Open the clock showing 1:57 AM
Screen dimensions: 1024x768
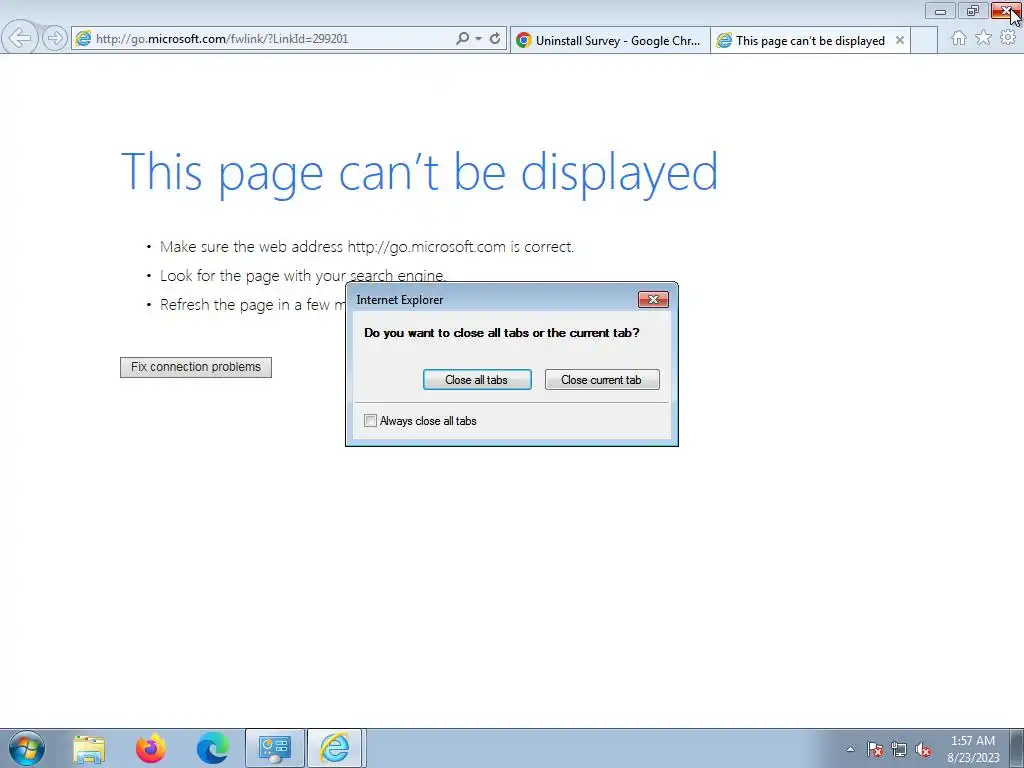pyautogui.click(x=973, y=749)
